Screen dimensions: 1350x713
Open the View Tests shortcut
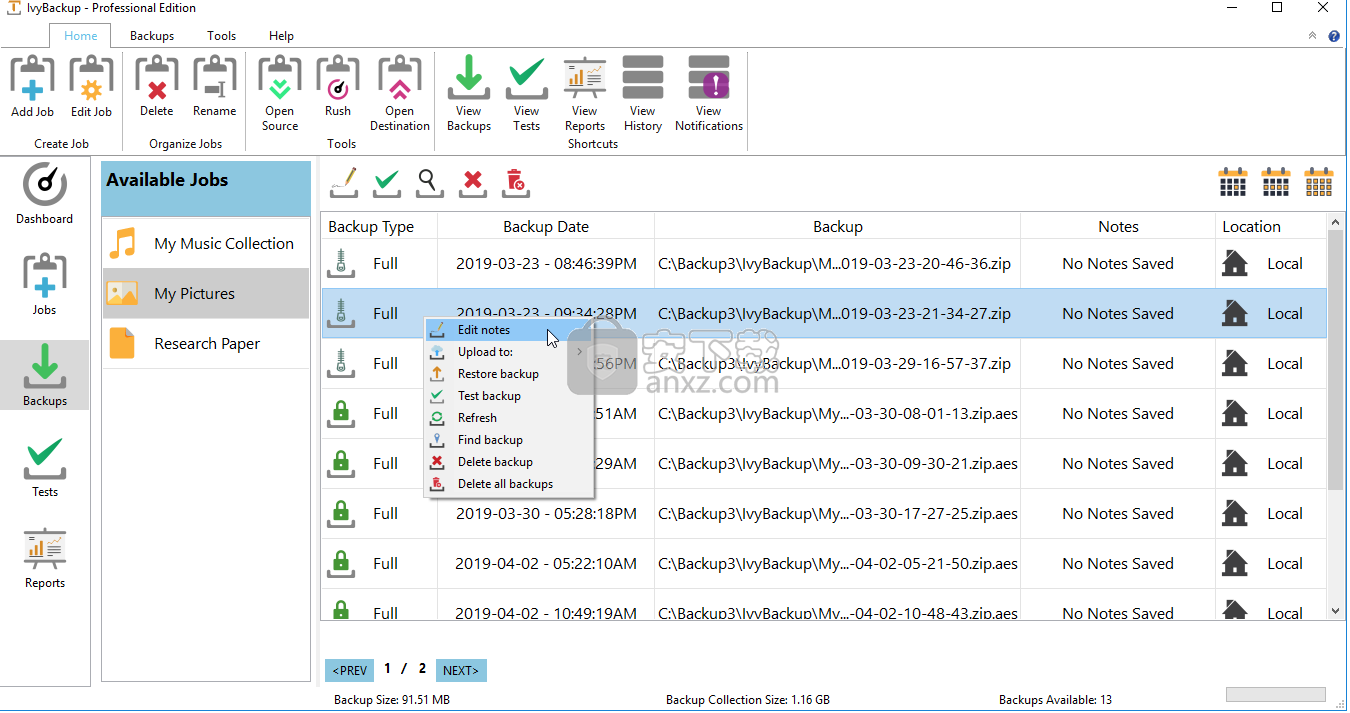click(x=526, y=93)
